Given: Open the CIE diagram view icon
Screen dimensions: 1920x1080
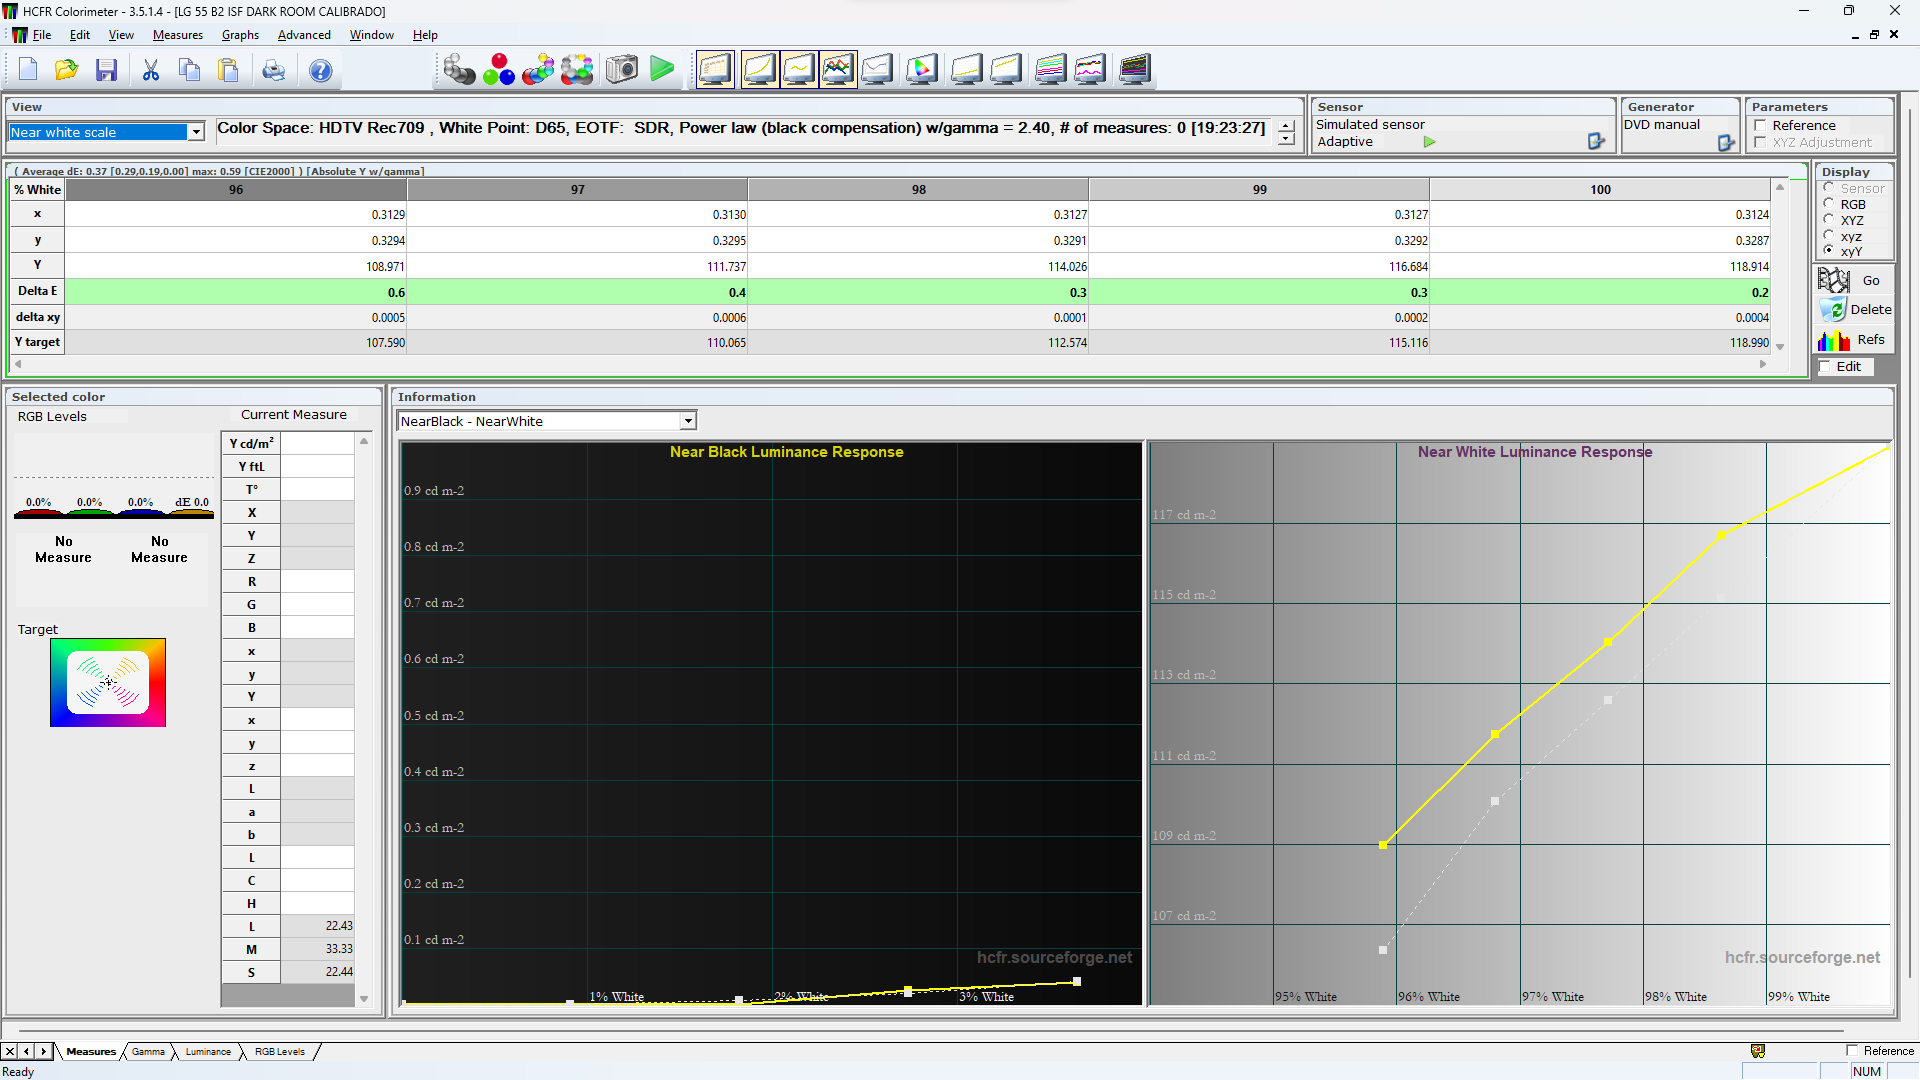Looking at the screenshot, I should pos(921,70).
